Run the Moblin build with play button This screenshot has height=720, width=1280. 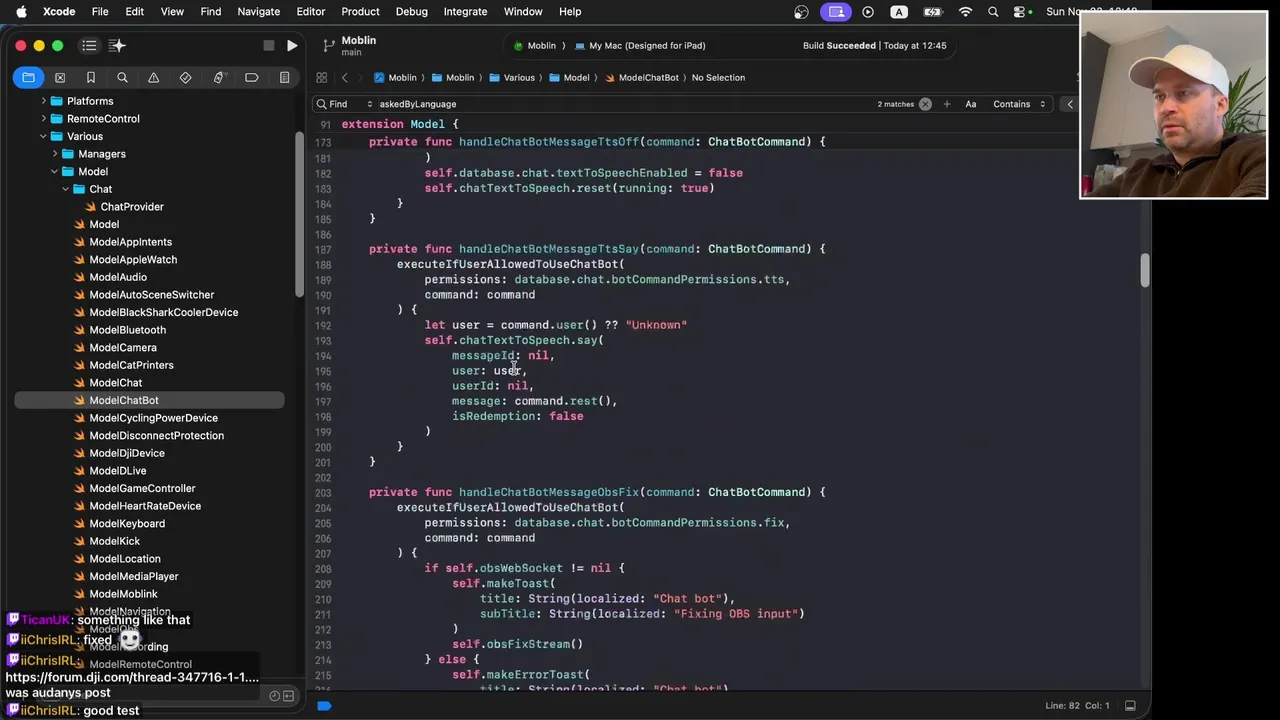(x=291, y=45)
